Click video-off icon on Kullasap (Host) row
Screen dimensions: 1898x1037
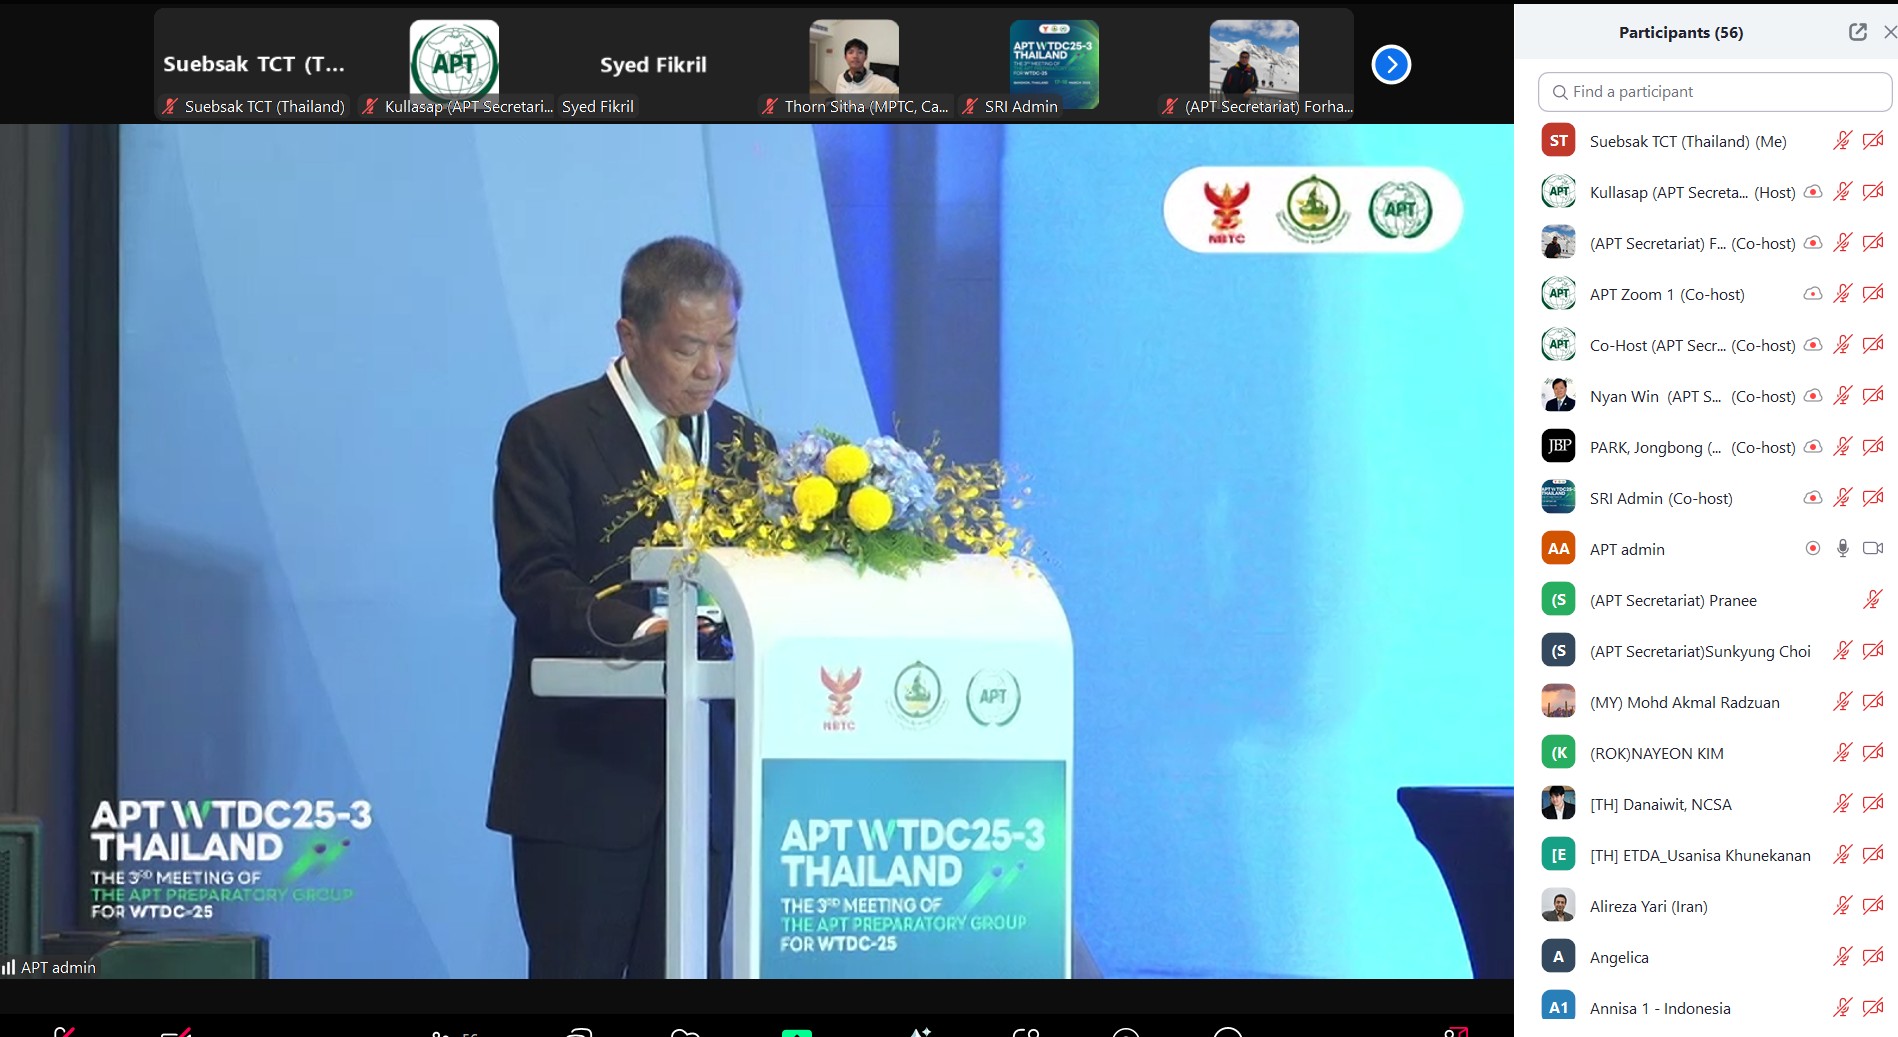coord(1873,192)
